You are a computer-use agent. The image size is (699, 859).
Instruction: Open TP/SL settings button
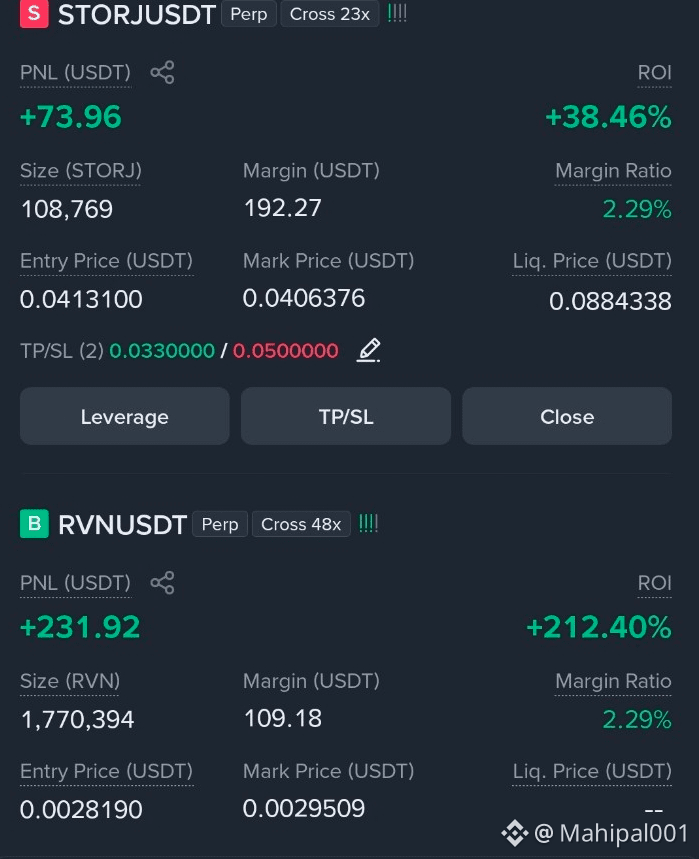(x=346, y=416)
